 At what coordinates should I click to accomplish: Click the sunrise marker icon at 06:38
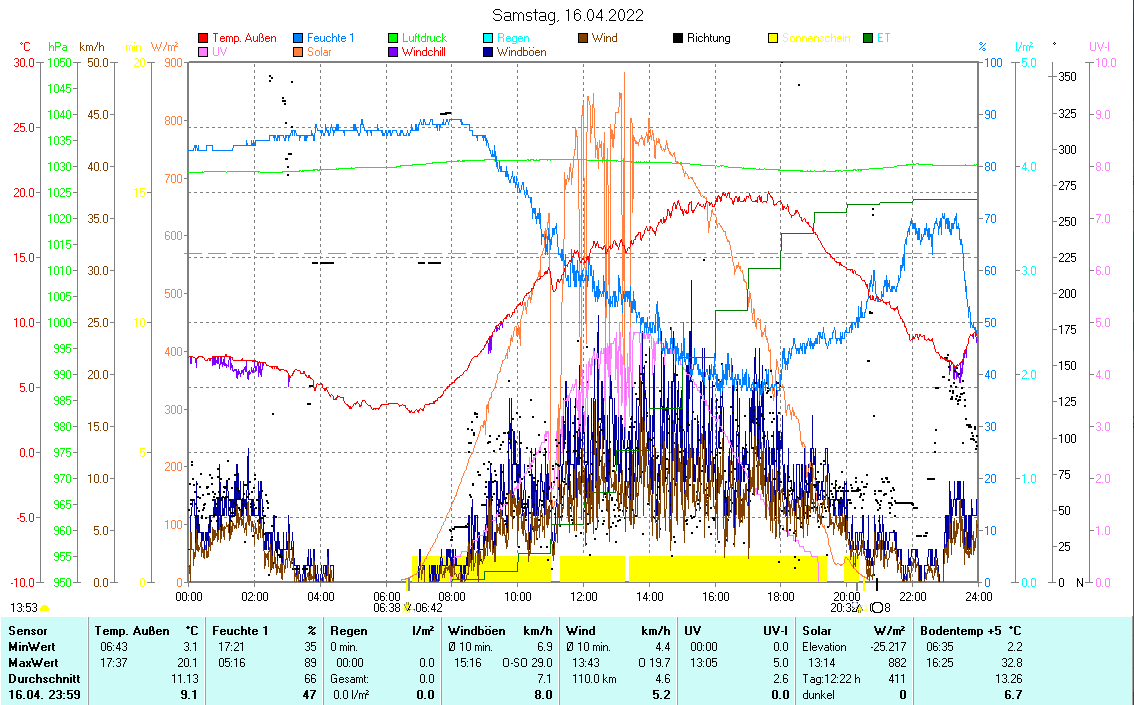(407, 607)
